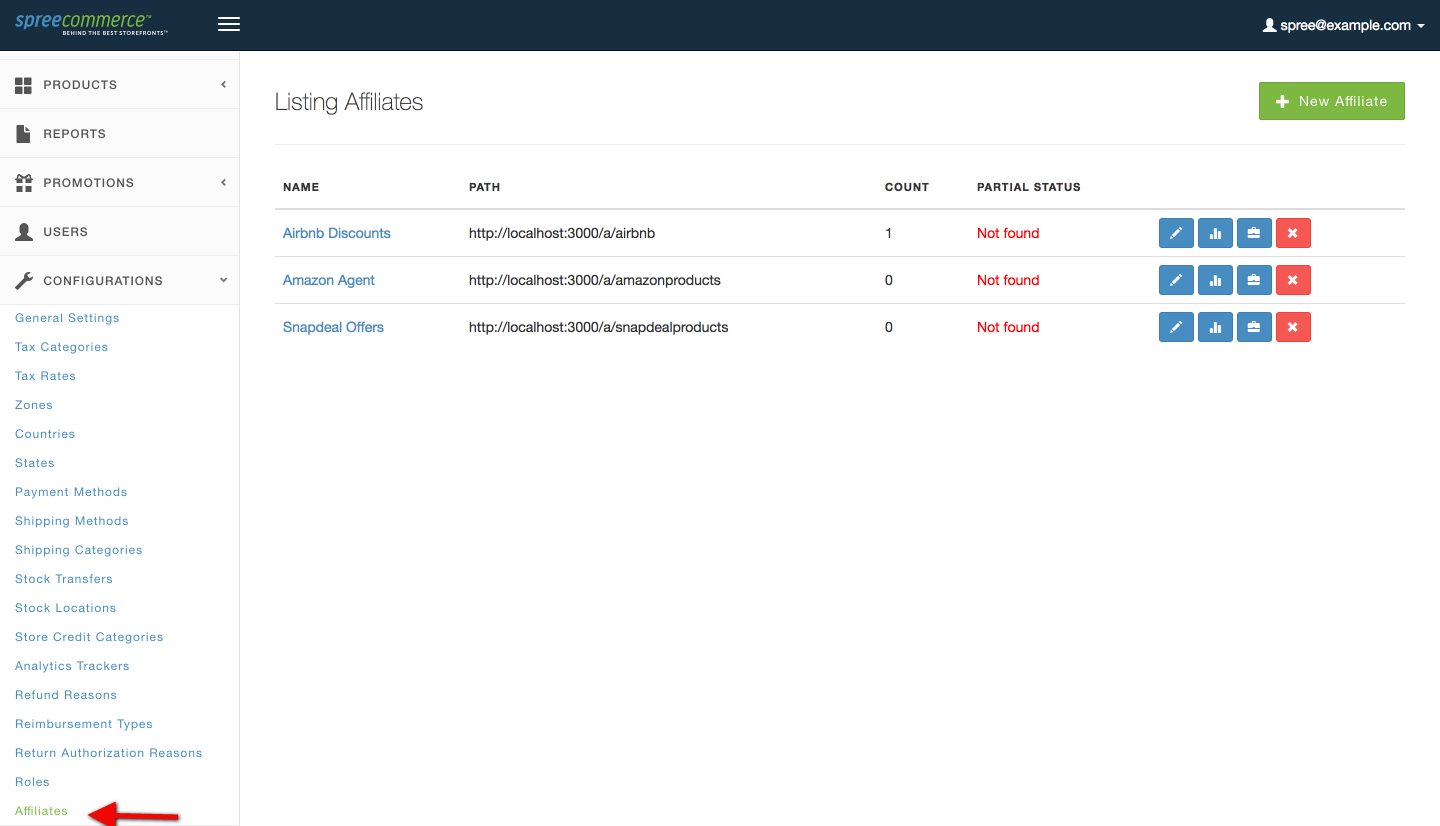Image resolution: width=1440 pixels, height=826 pixels.
Task: View bar-chart stats for Airbnb Discounts
Action: [1215, 233]
